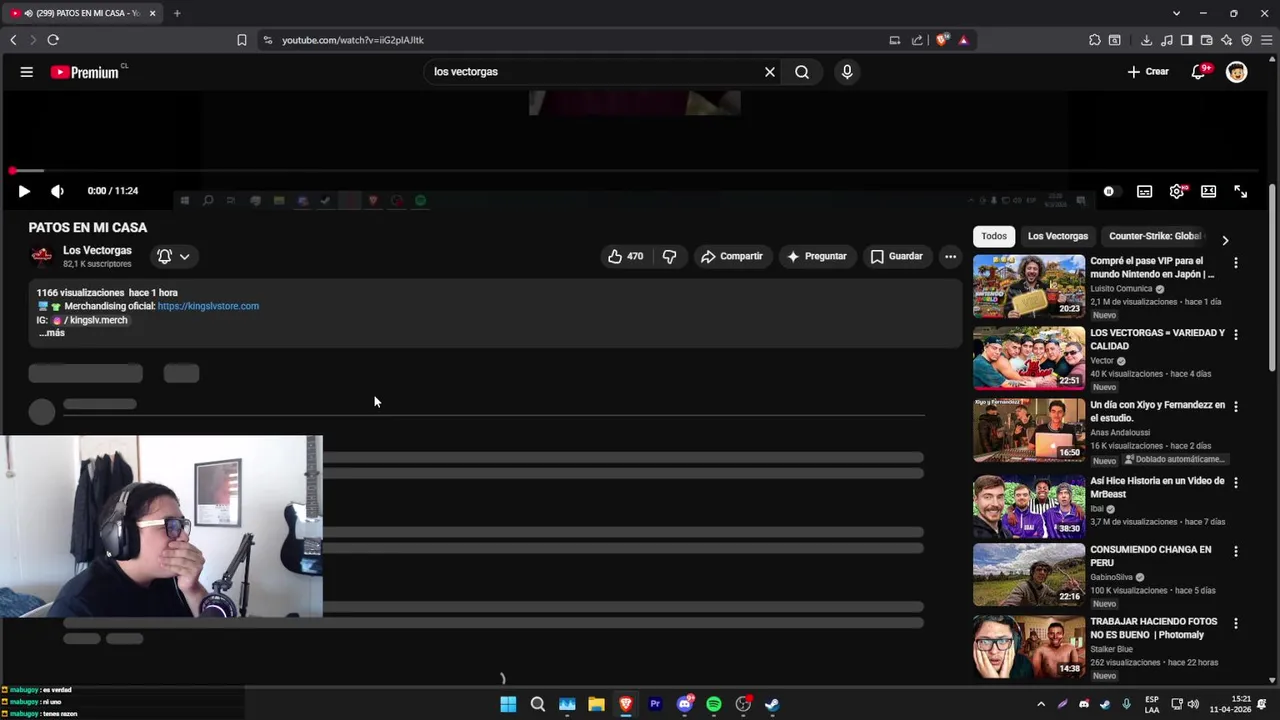This screenshot has height=720, width=1280.
Task: Open the Crear menu
Action: [x=1148, y=72]
